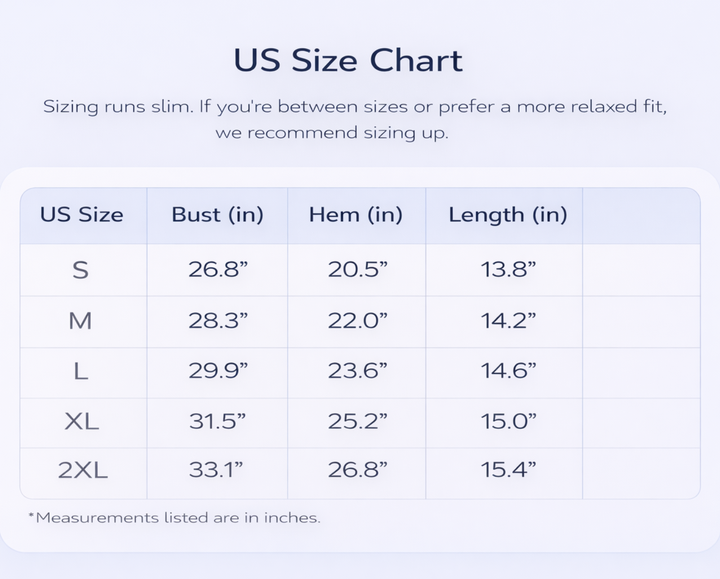Select the 29.9” bust measurement cell
Viewport: 720px width, 579px height.
(x=218, y=371)
